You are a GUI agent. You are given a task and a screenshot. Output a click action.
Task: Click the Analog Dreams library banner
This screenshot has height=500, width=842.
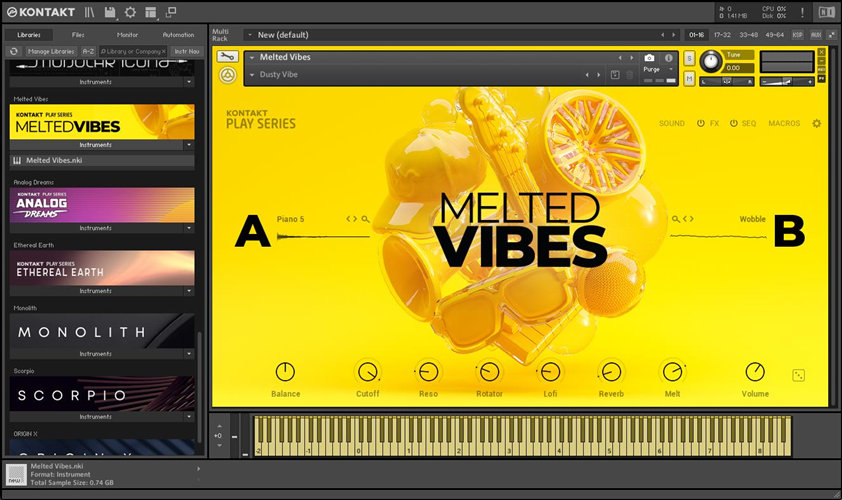pos(102,205)
